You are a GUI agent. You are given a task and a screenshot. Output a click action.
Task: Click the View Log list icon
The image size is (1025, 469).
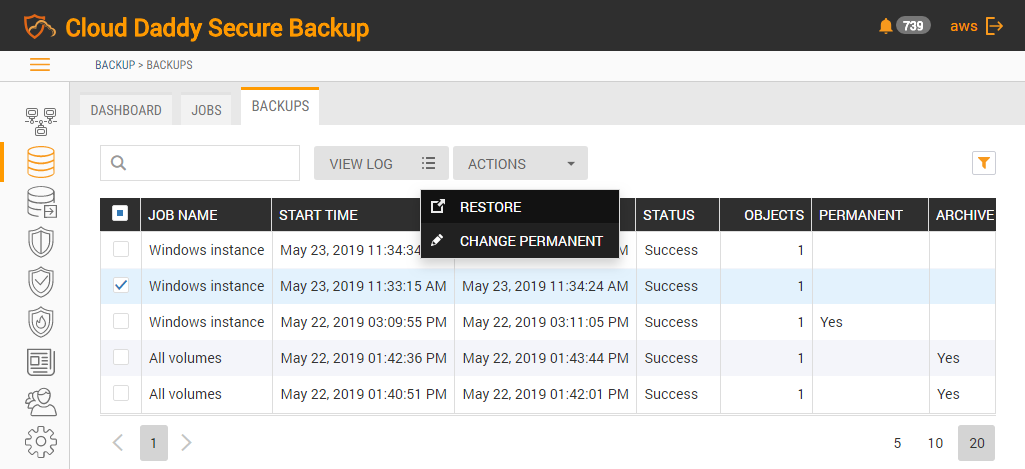coord(429,164)
